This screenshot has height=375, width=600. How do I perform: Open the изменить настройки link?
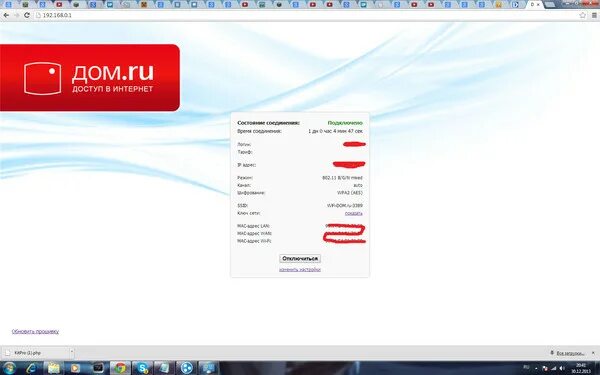pos(300,270)
